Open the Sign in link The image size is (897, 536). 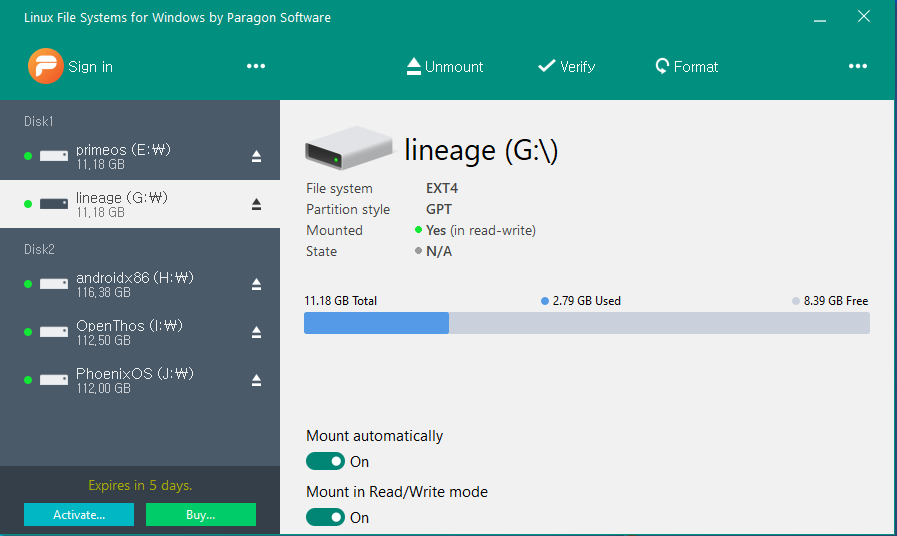(90, 67)
